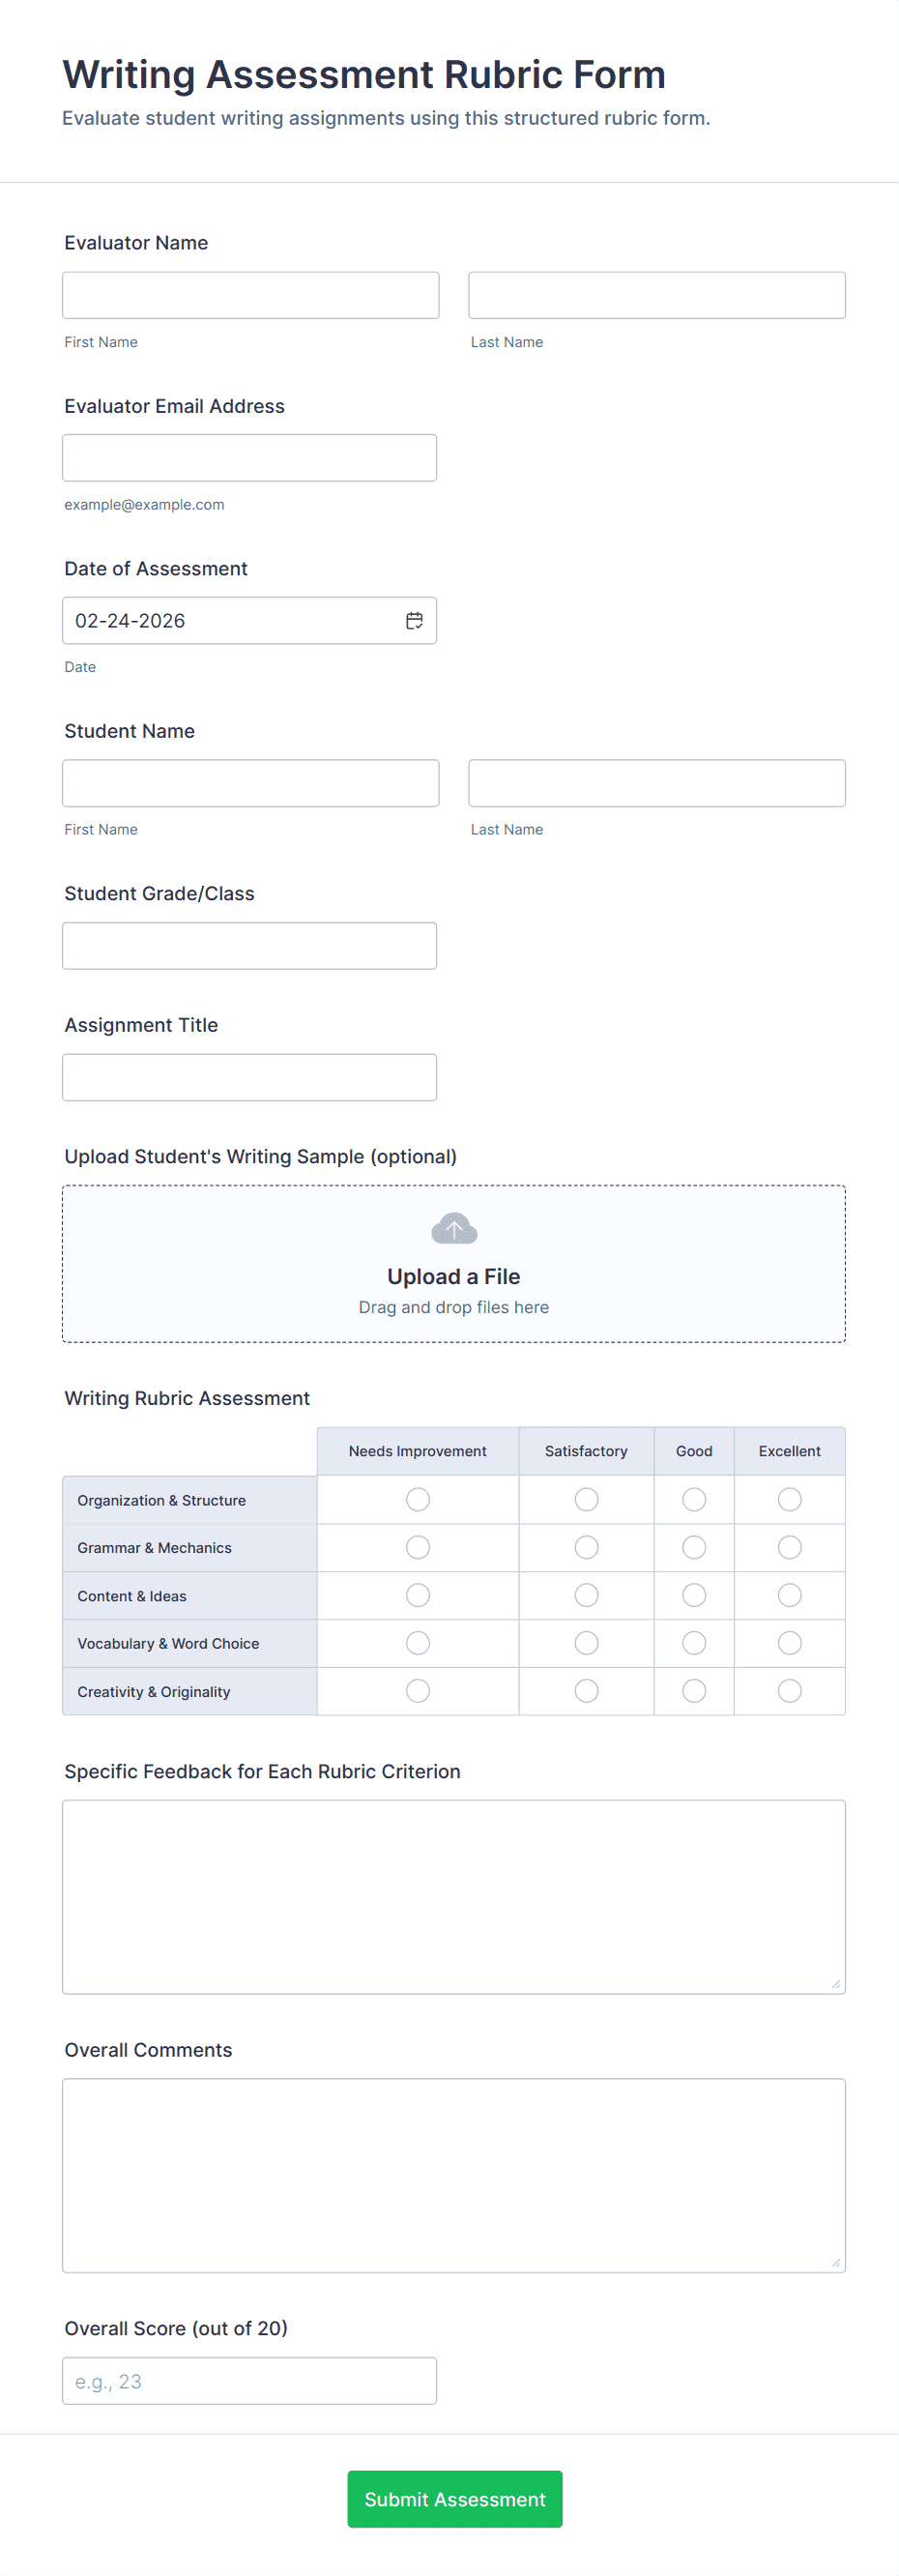Click the Overall Score input field

click(250, 2381)
